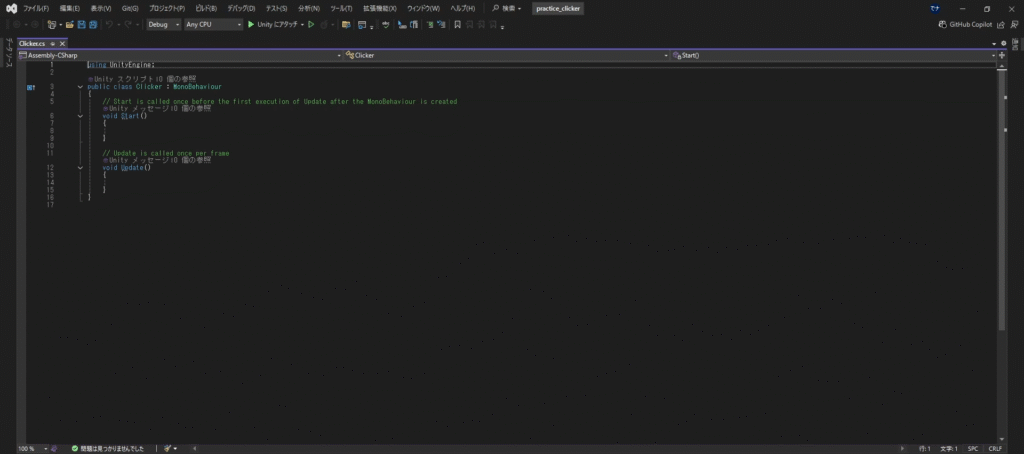Open the プロジェクト(P) menu
The width and height of the screenshot is (1024, 454).
(167, 8)
